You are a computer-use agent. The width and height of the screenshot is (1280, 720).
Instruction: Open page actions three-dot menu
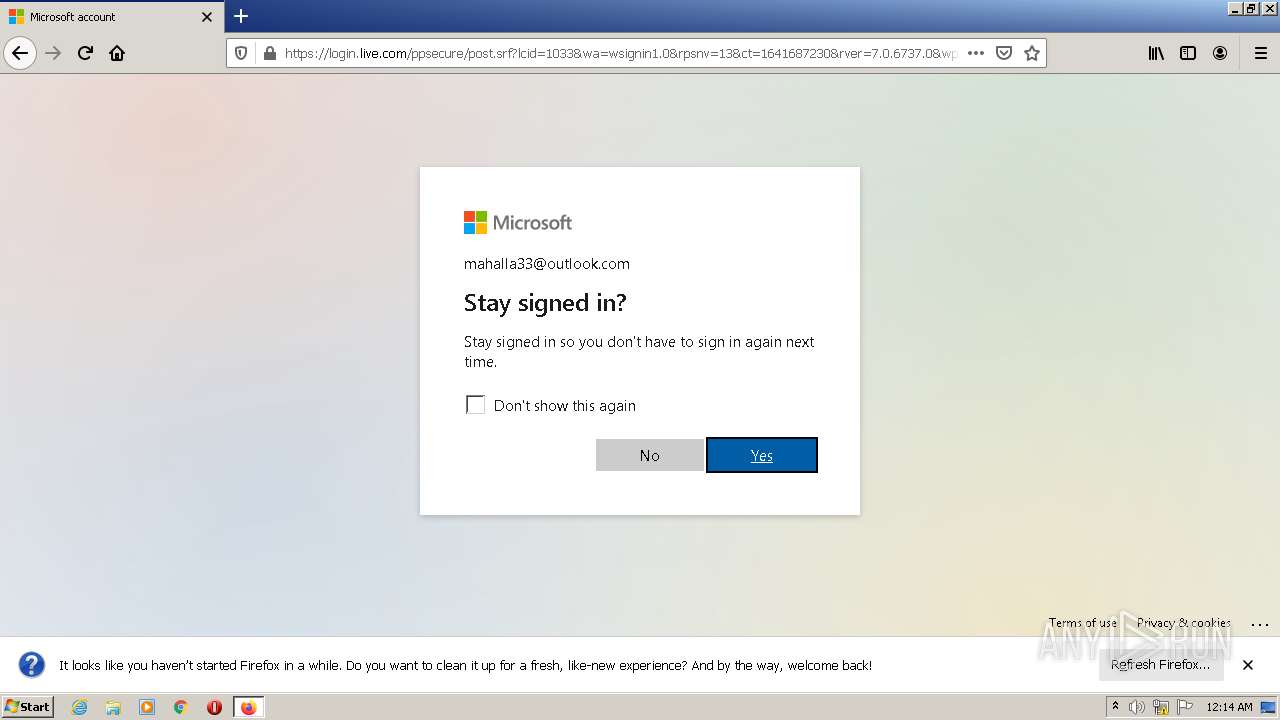coord(976,53)
